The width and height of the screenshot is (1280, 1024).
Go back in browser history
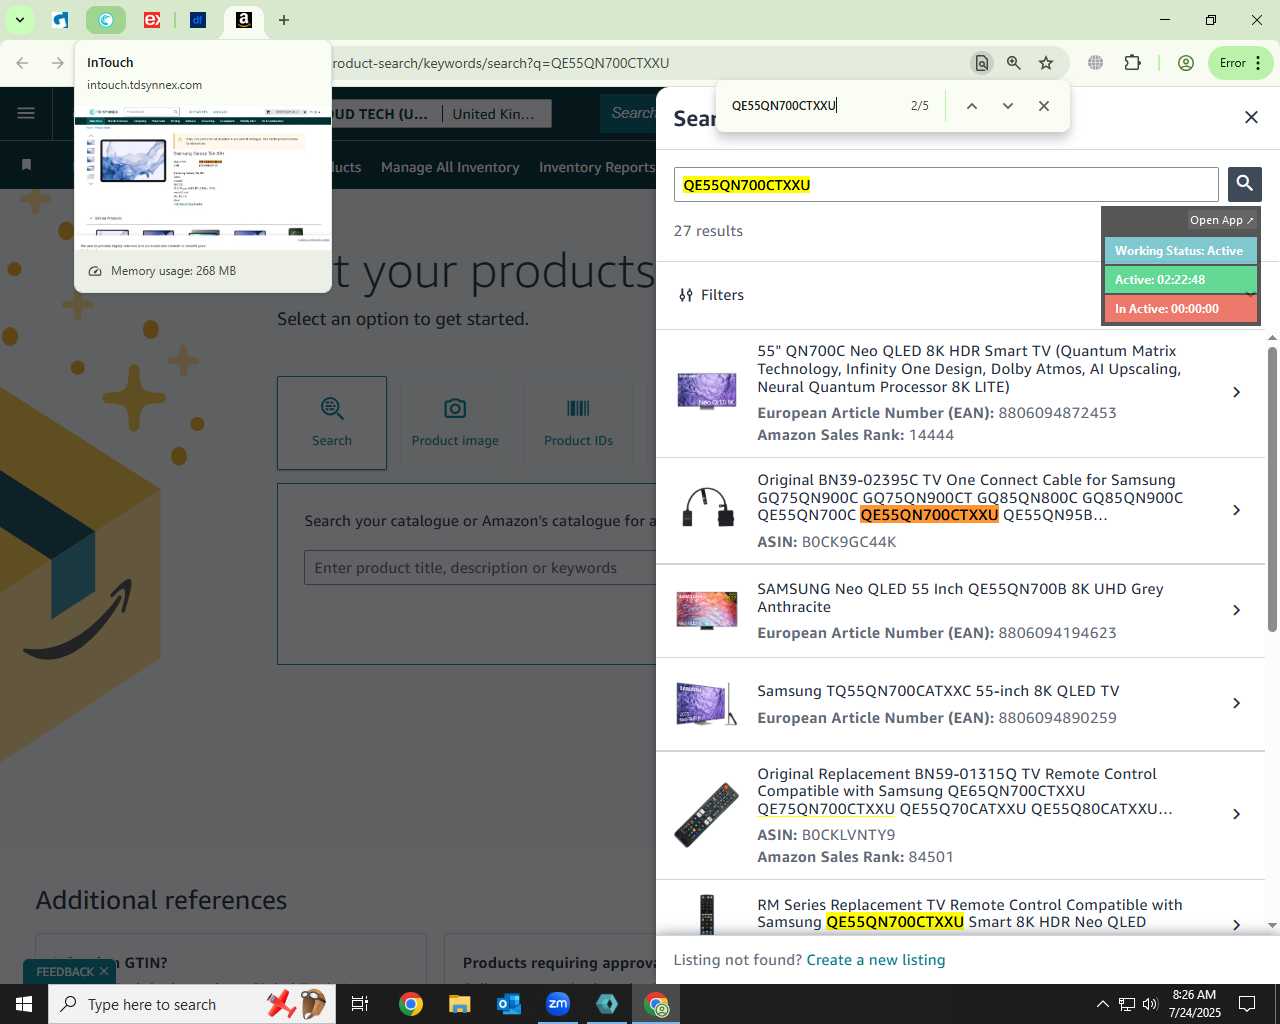[x=22, y=63]
